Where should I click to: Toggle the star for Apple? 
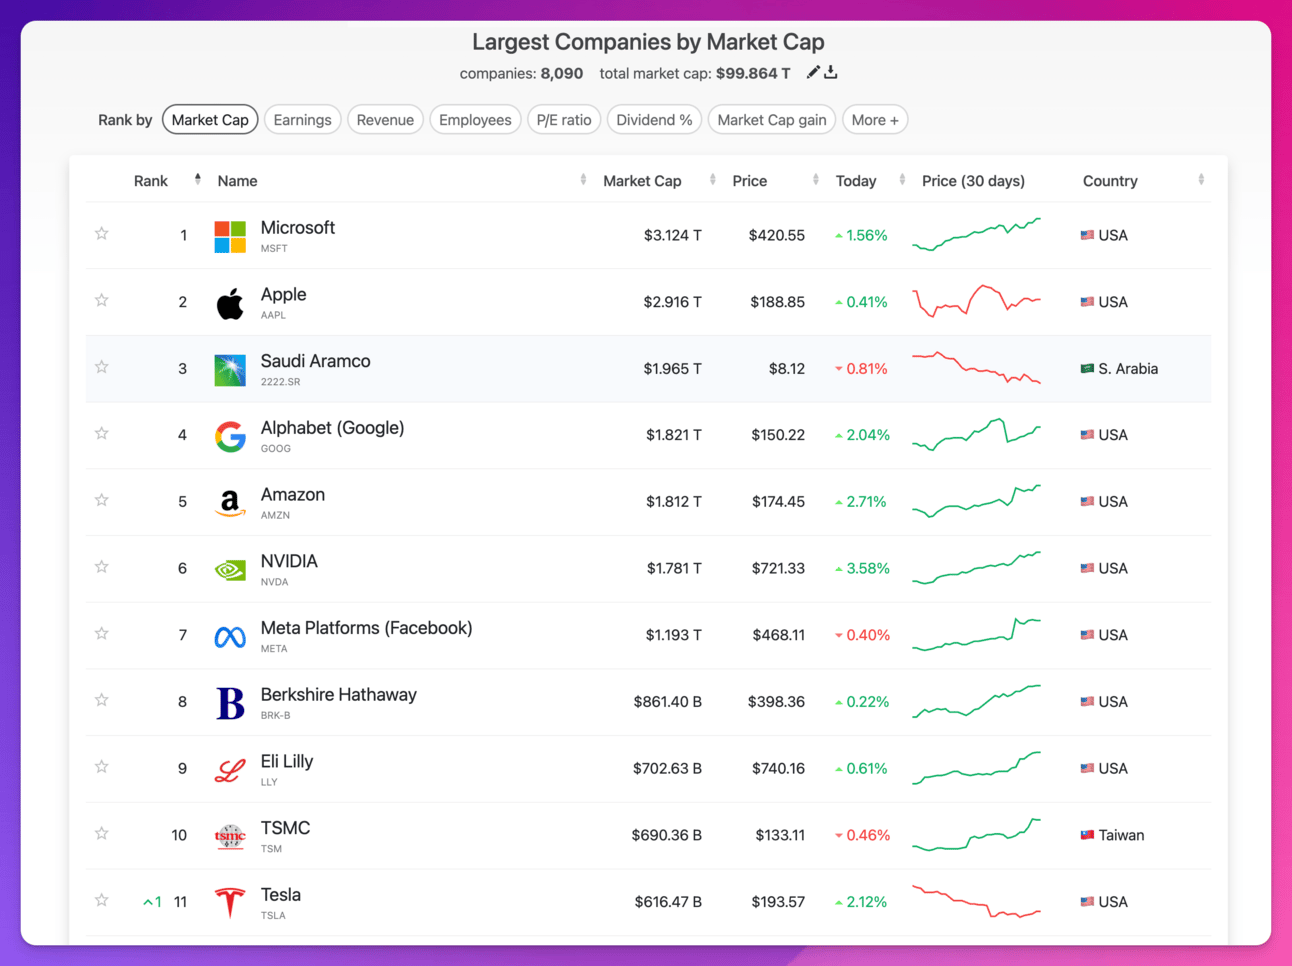(102, 300)
